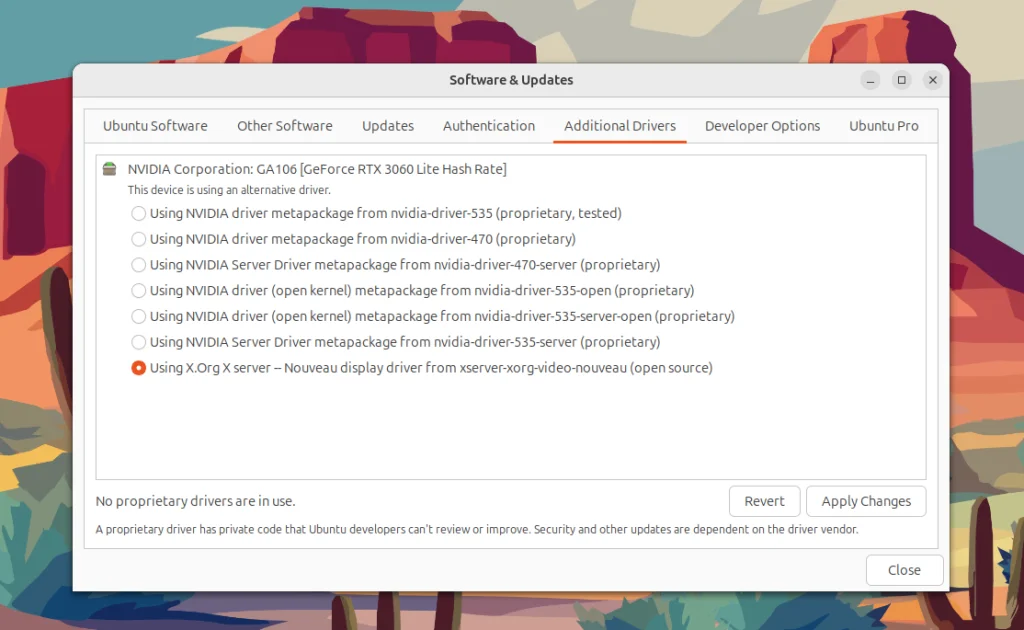Image resolution: width=1024 pixels, height=630 pixels.
Task: Click the 'No proprietary drivers are in use' status
Action: tap(195, 501)
